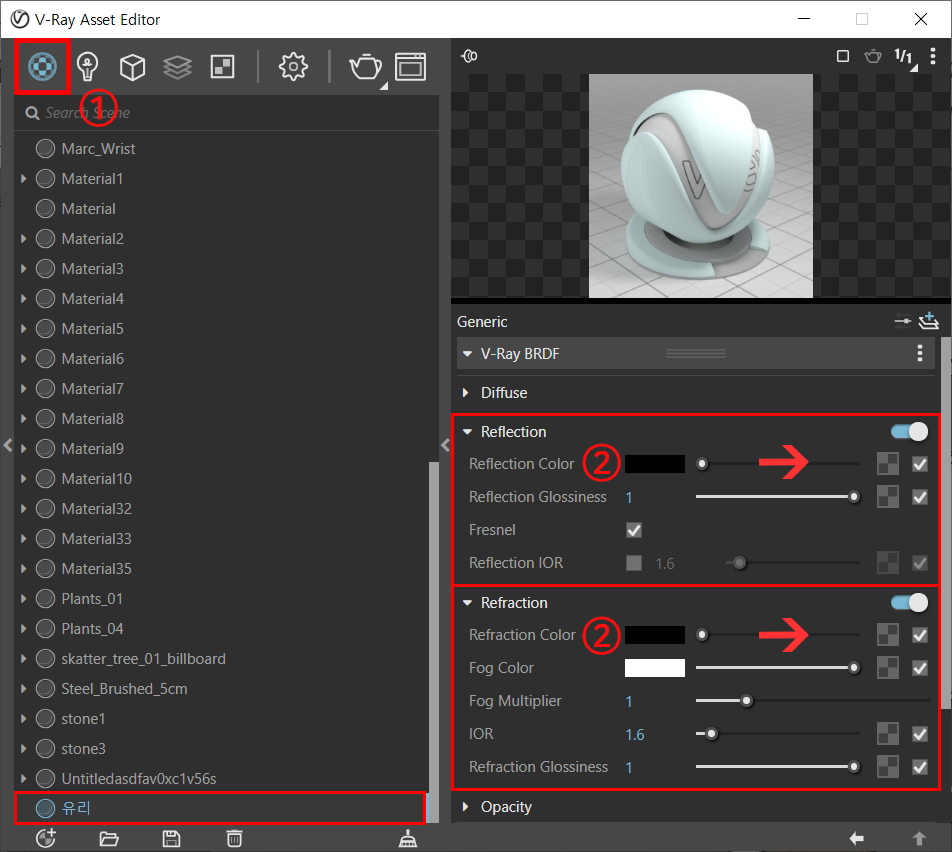The height and width of the screenshot is (852, 952).
Task: Collapse the Refraction section
Action: (467, 602)
